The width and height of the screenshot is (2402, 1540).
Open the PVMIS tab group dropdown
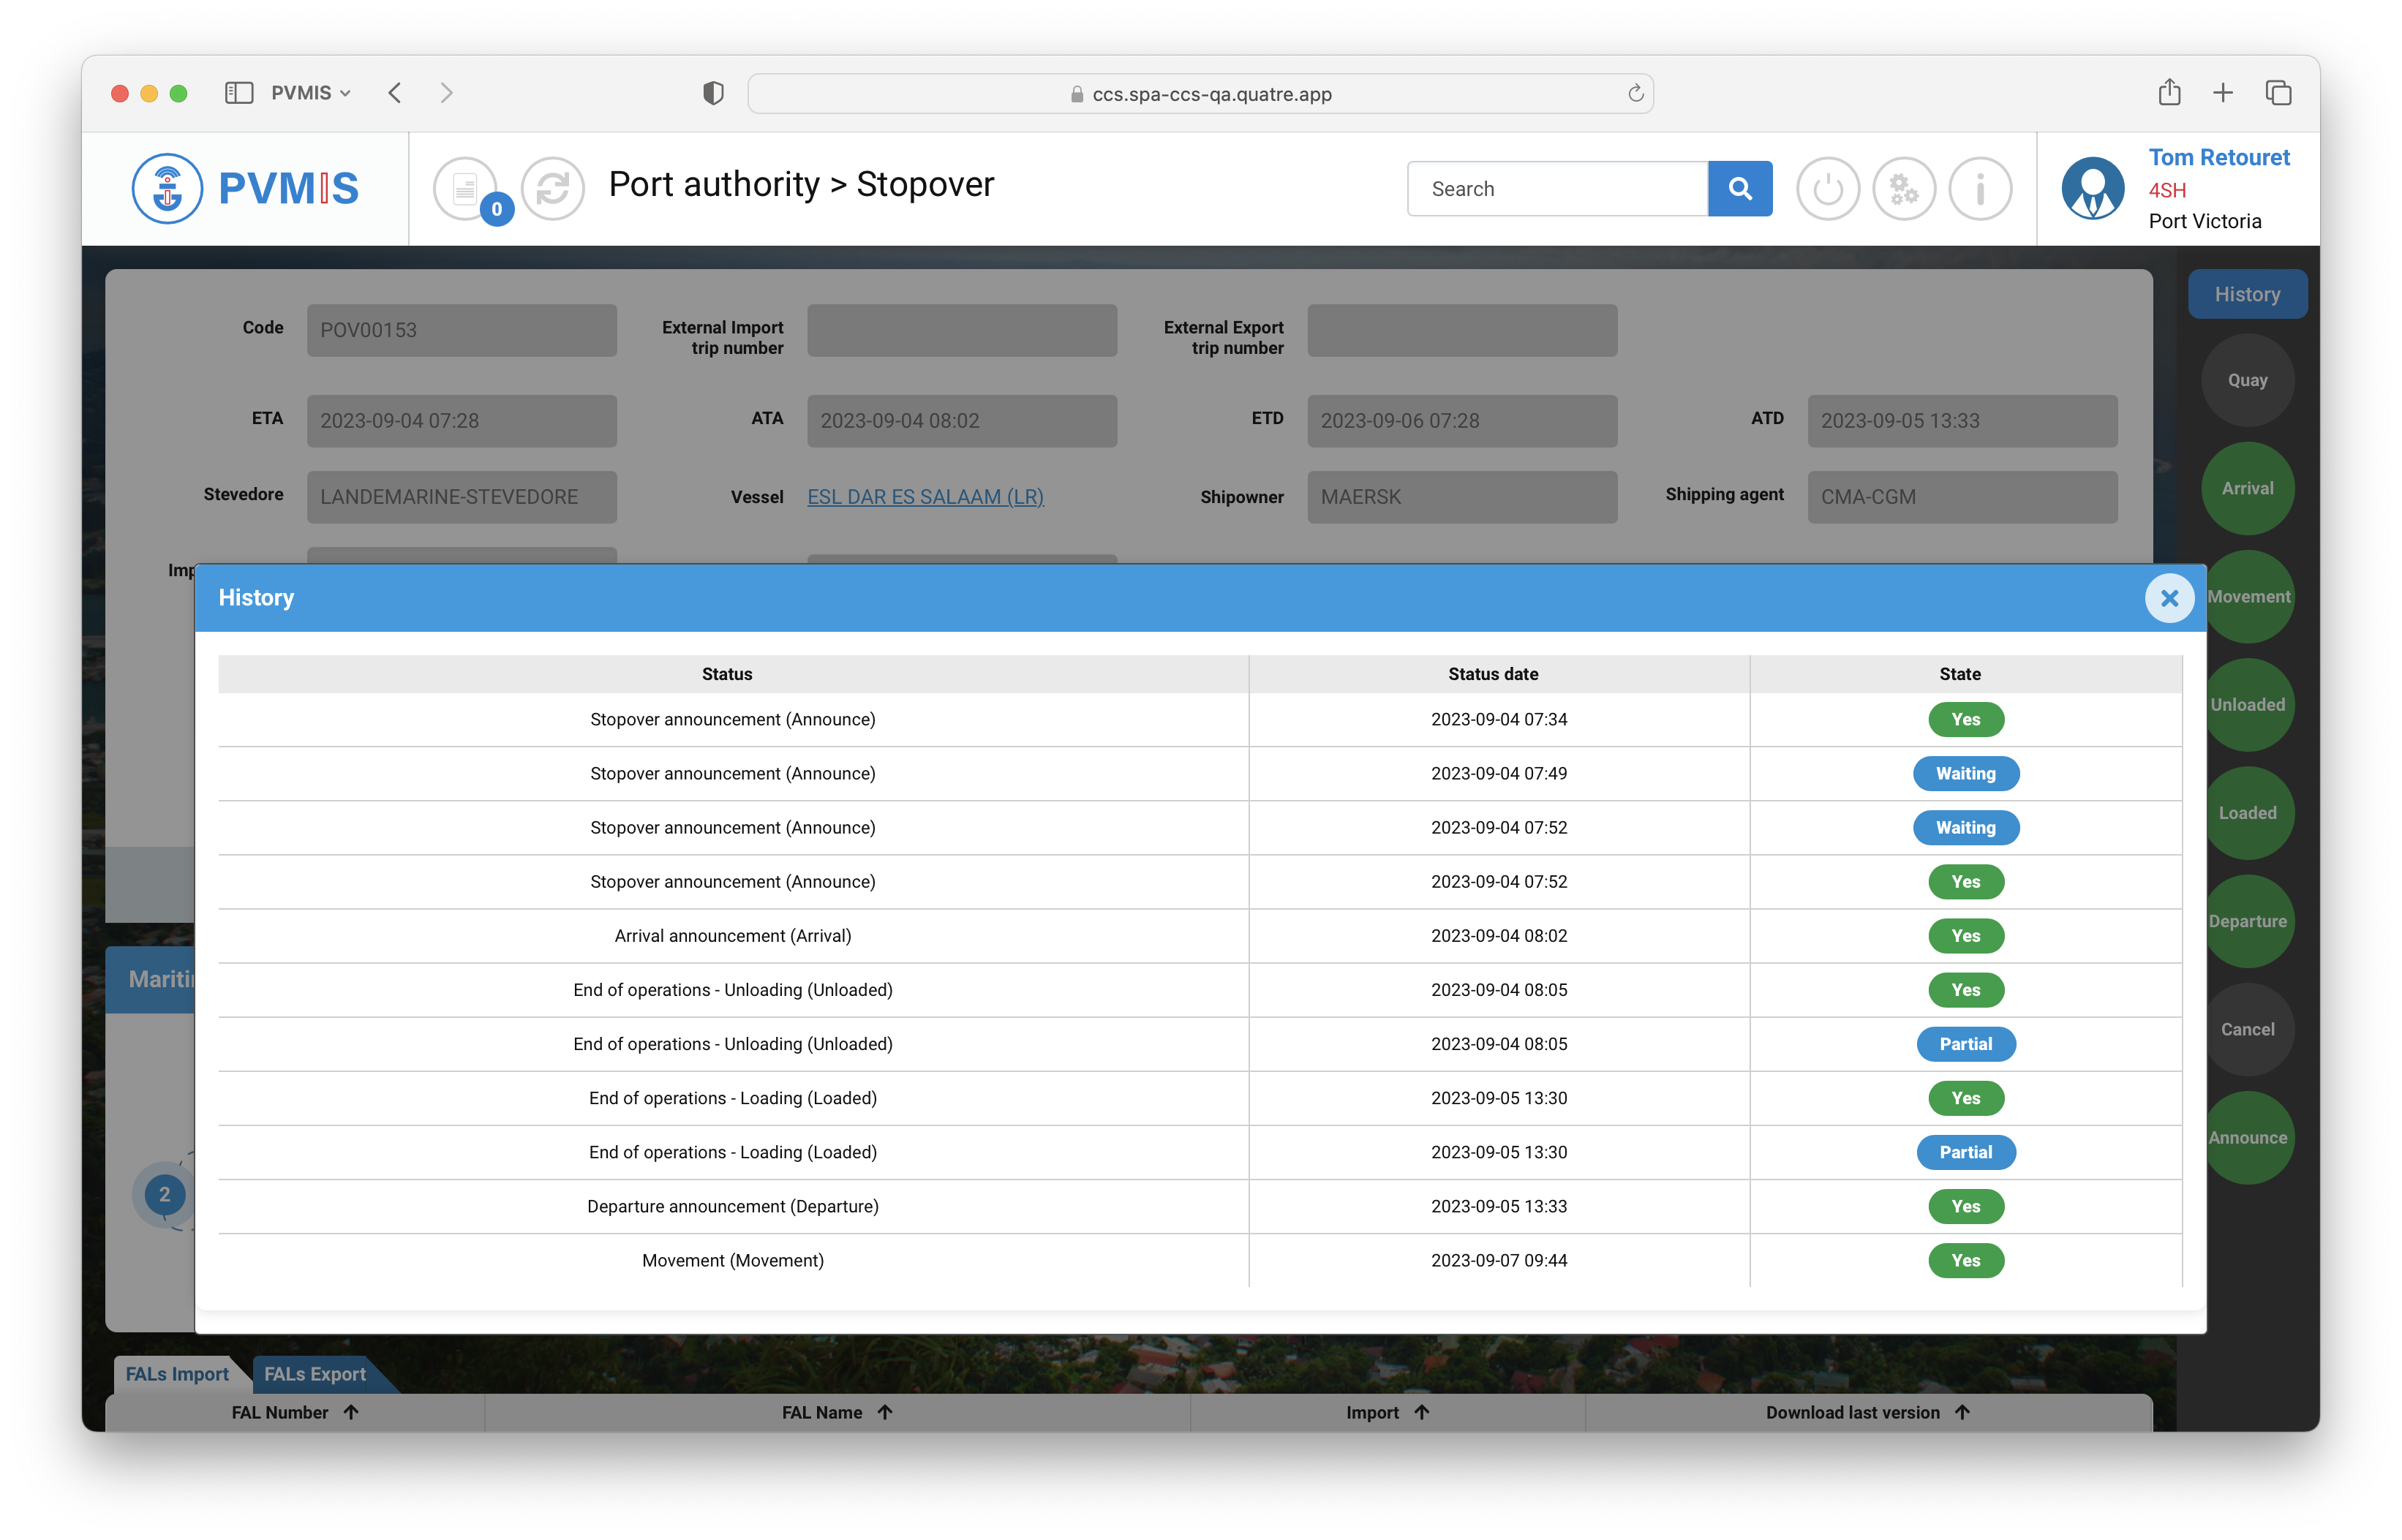pyautogui.click(x=311, y=93)
